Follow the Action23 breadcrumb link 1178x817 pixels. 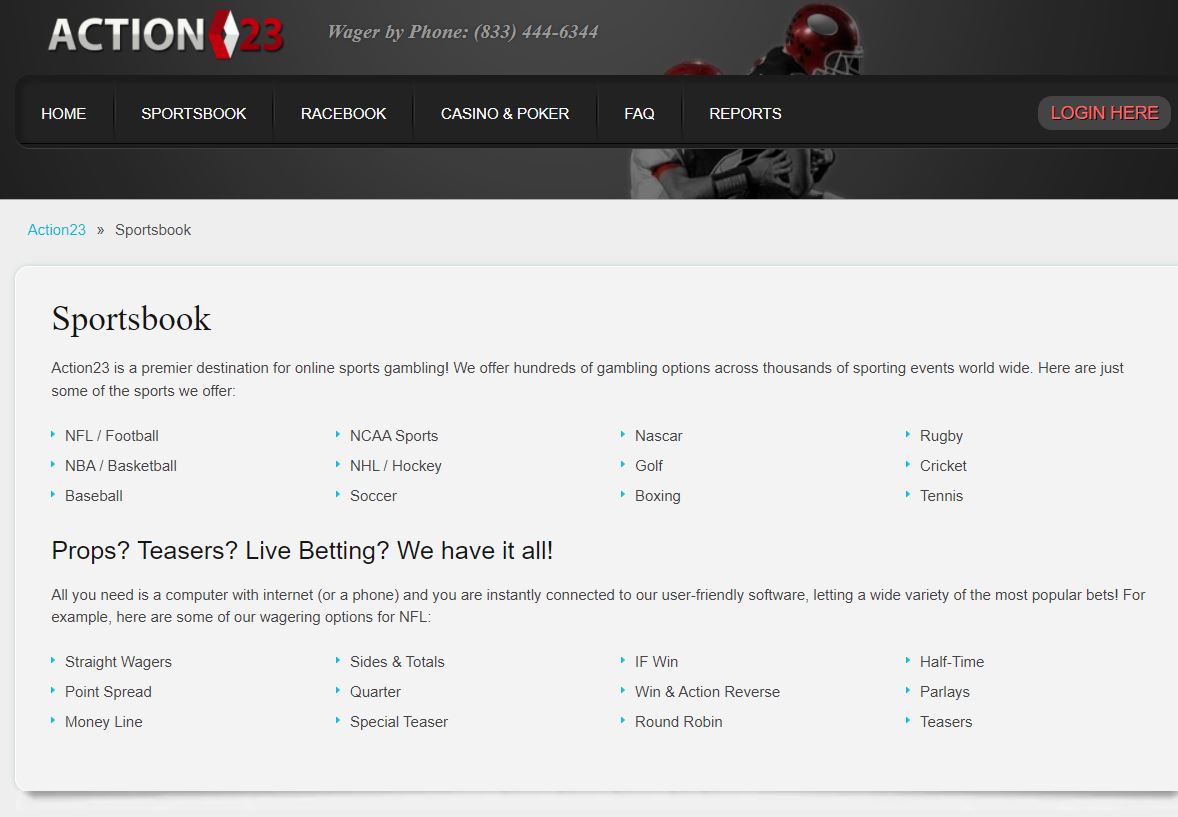coord(57,230)
